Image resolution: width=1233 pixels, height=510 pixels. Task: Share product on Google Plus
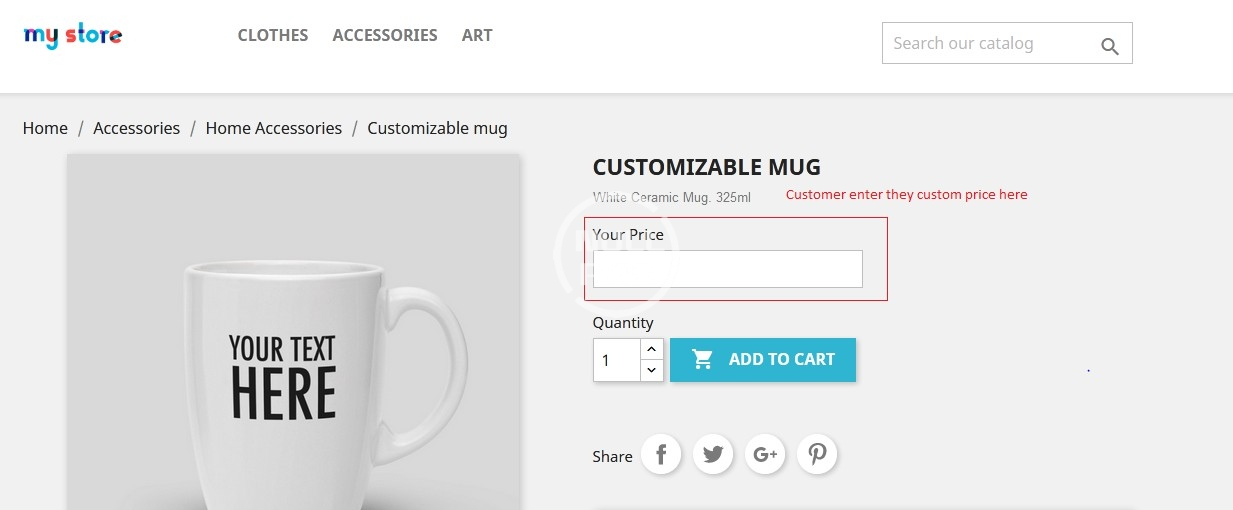point(765,455)
